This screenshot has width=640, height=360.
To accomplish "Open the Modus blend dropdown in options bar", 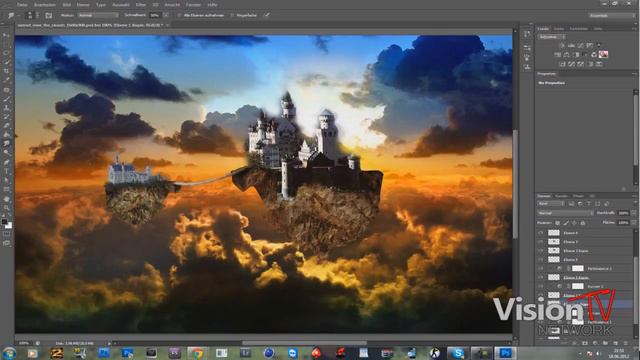I will (98, 15).
